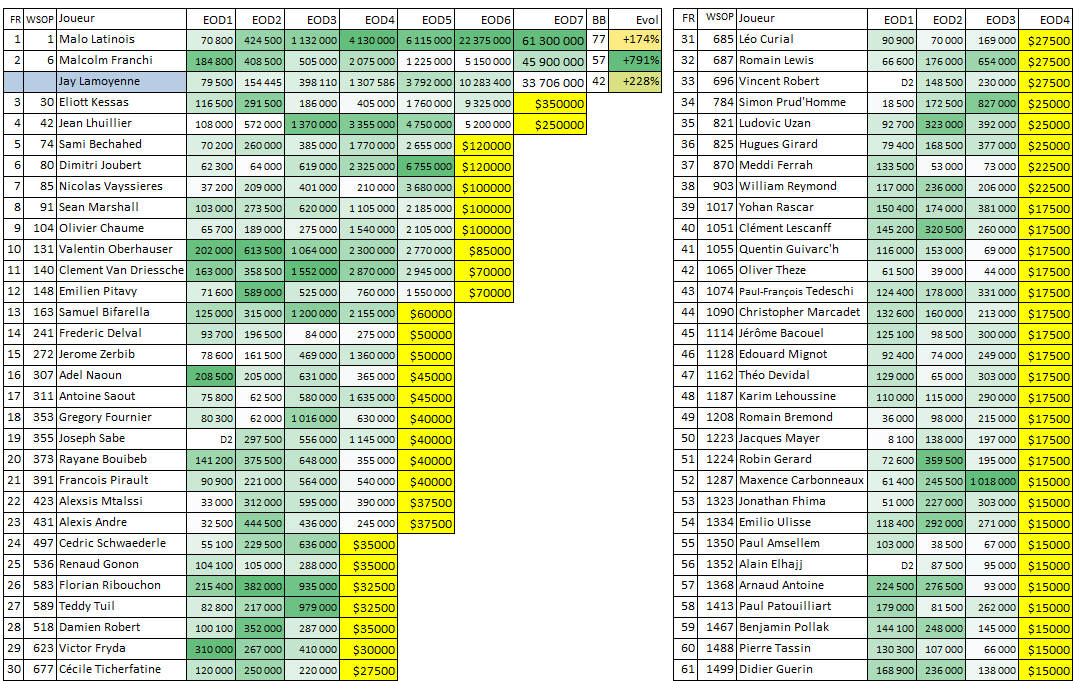
Task: Click the 33 706 000 EOD7 cell
Action: tap(550, 82)
